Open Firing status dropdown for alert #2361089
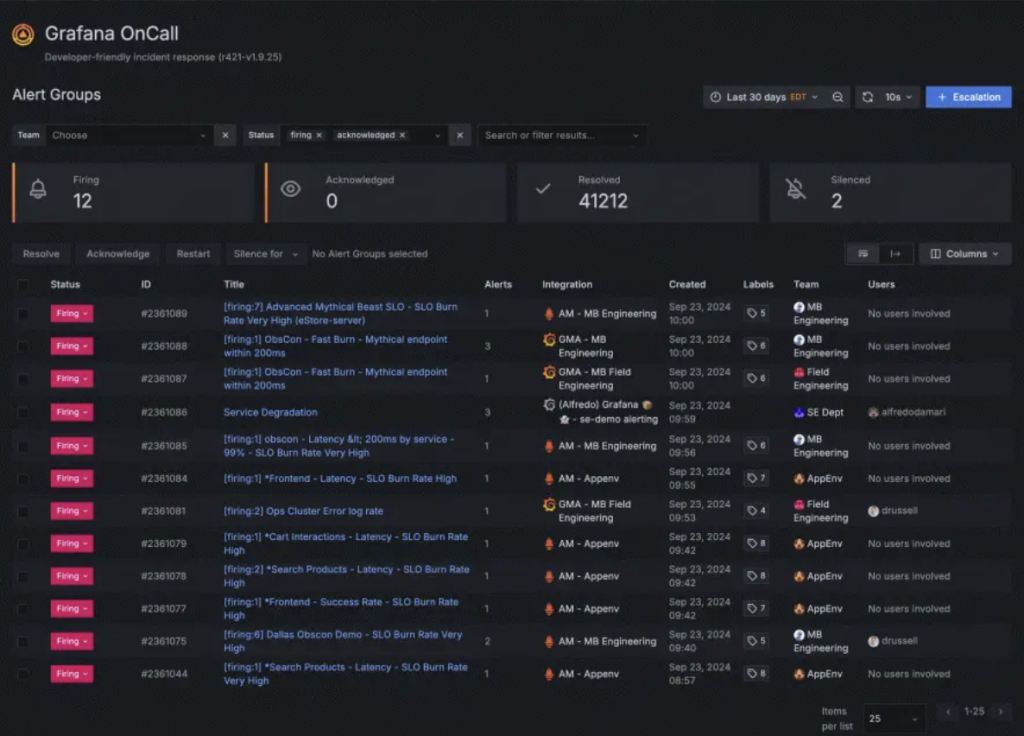1024x736 pixels. click(72, 313)
